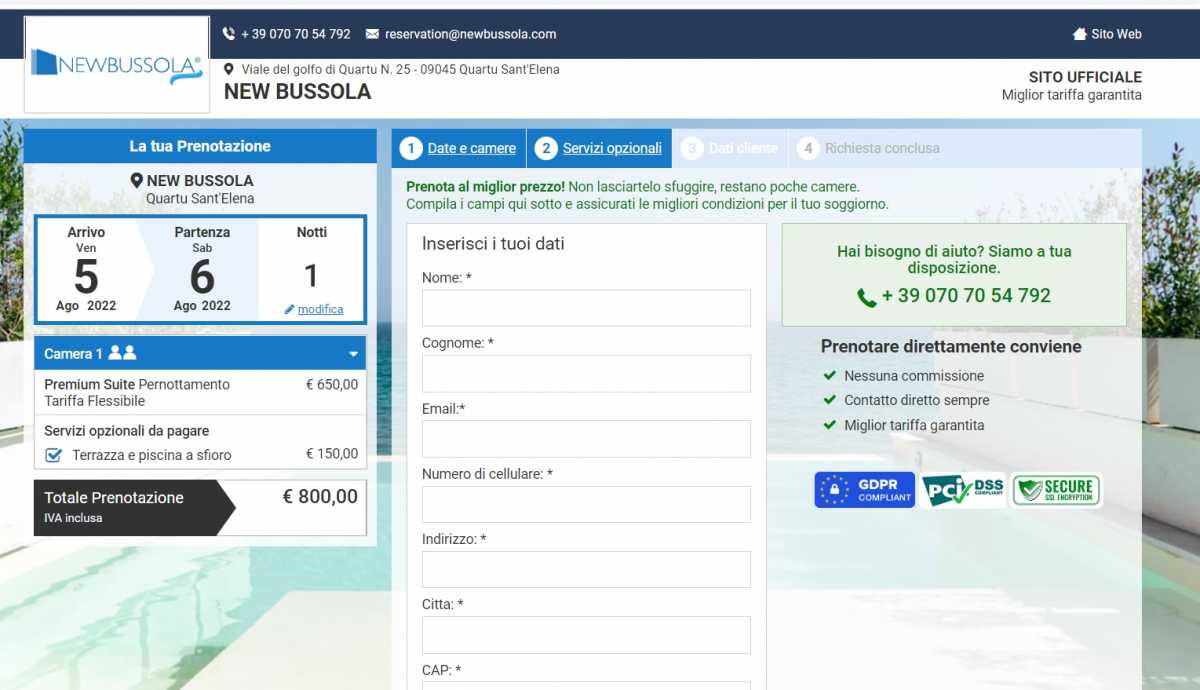Image resolution: width=1200 pixels, height=690 pixels.
Task: Click the € 150,00 optional service price
Action: coord(332,454)
